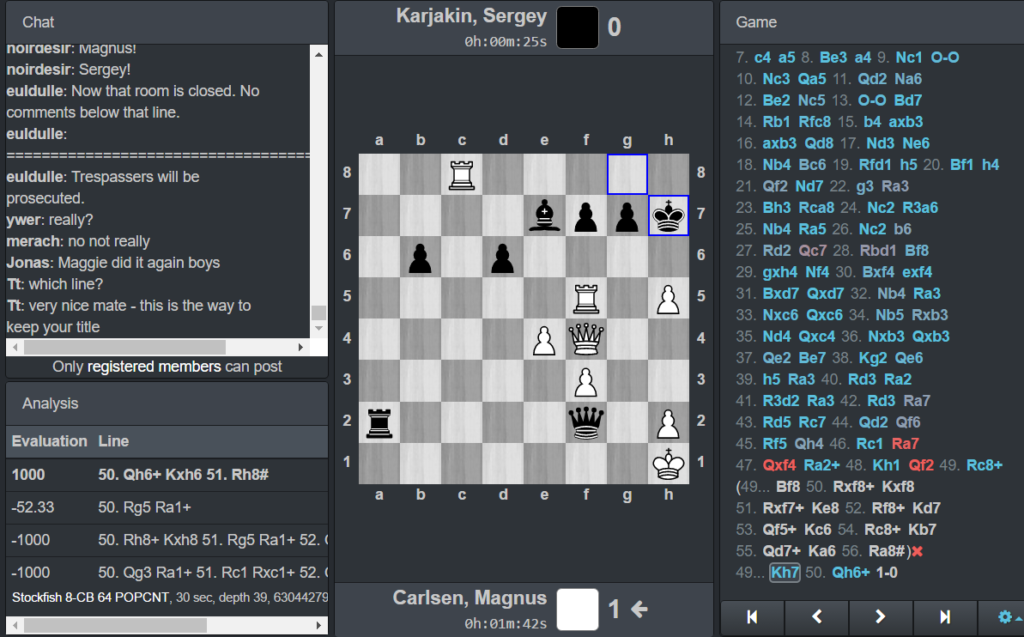Jump to the last move of the game
This screenshot has width=1024, height=637.
click(x=944, y=617)
